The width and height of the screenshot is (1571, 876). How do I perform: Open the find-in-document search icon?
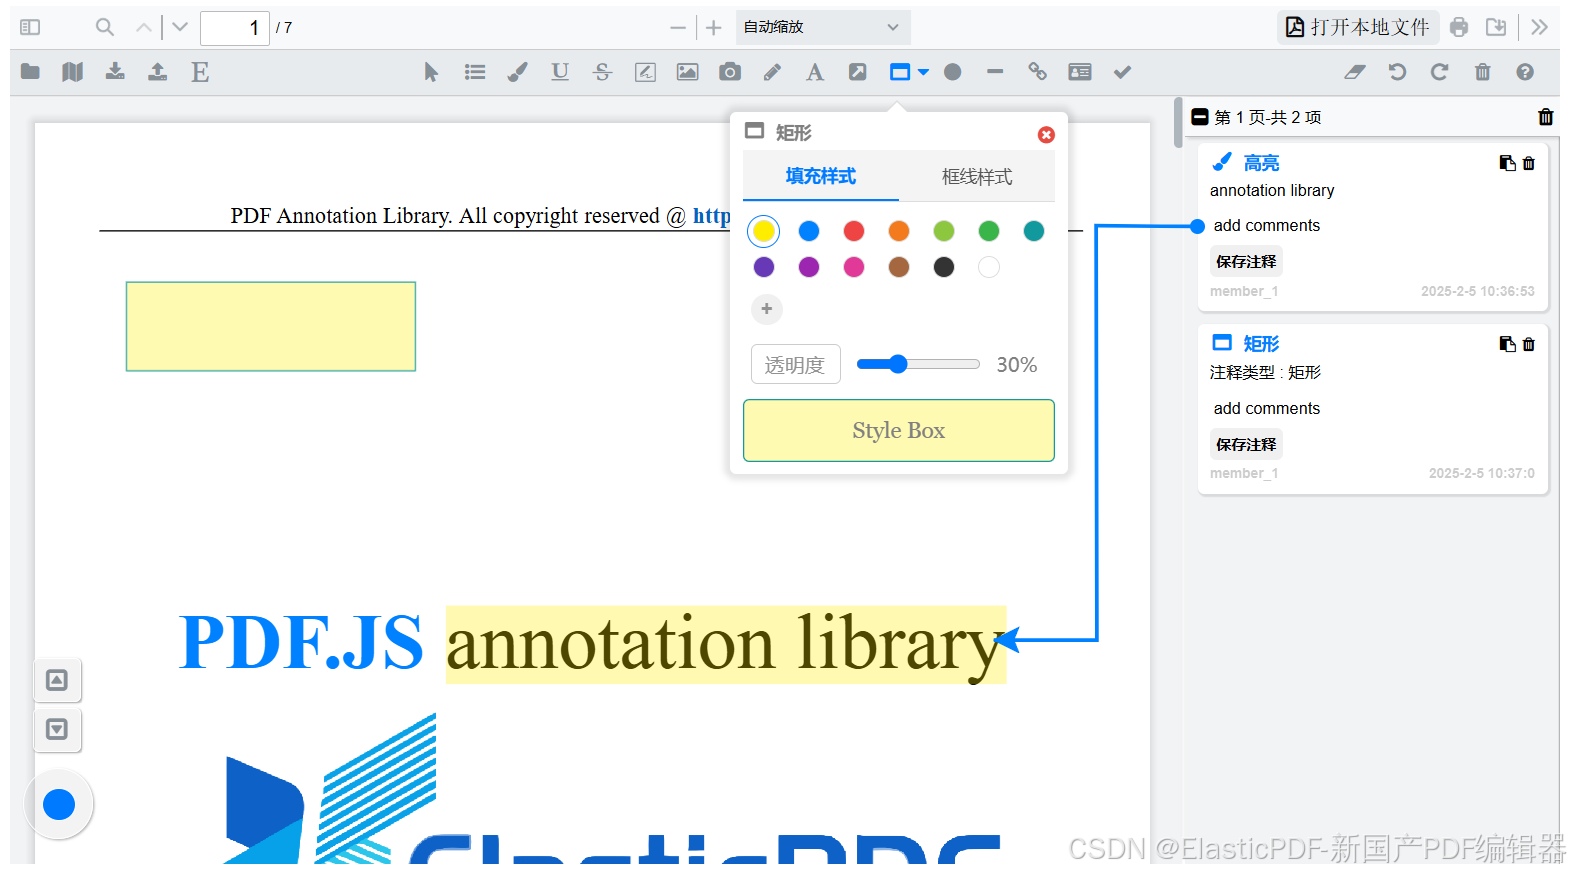104,27
